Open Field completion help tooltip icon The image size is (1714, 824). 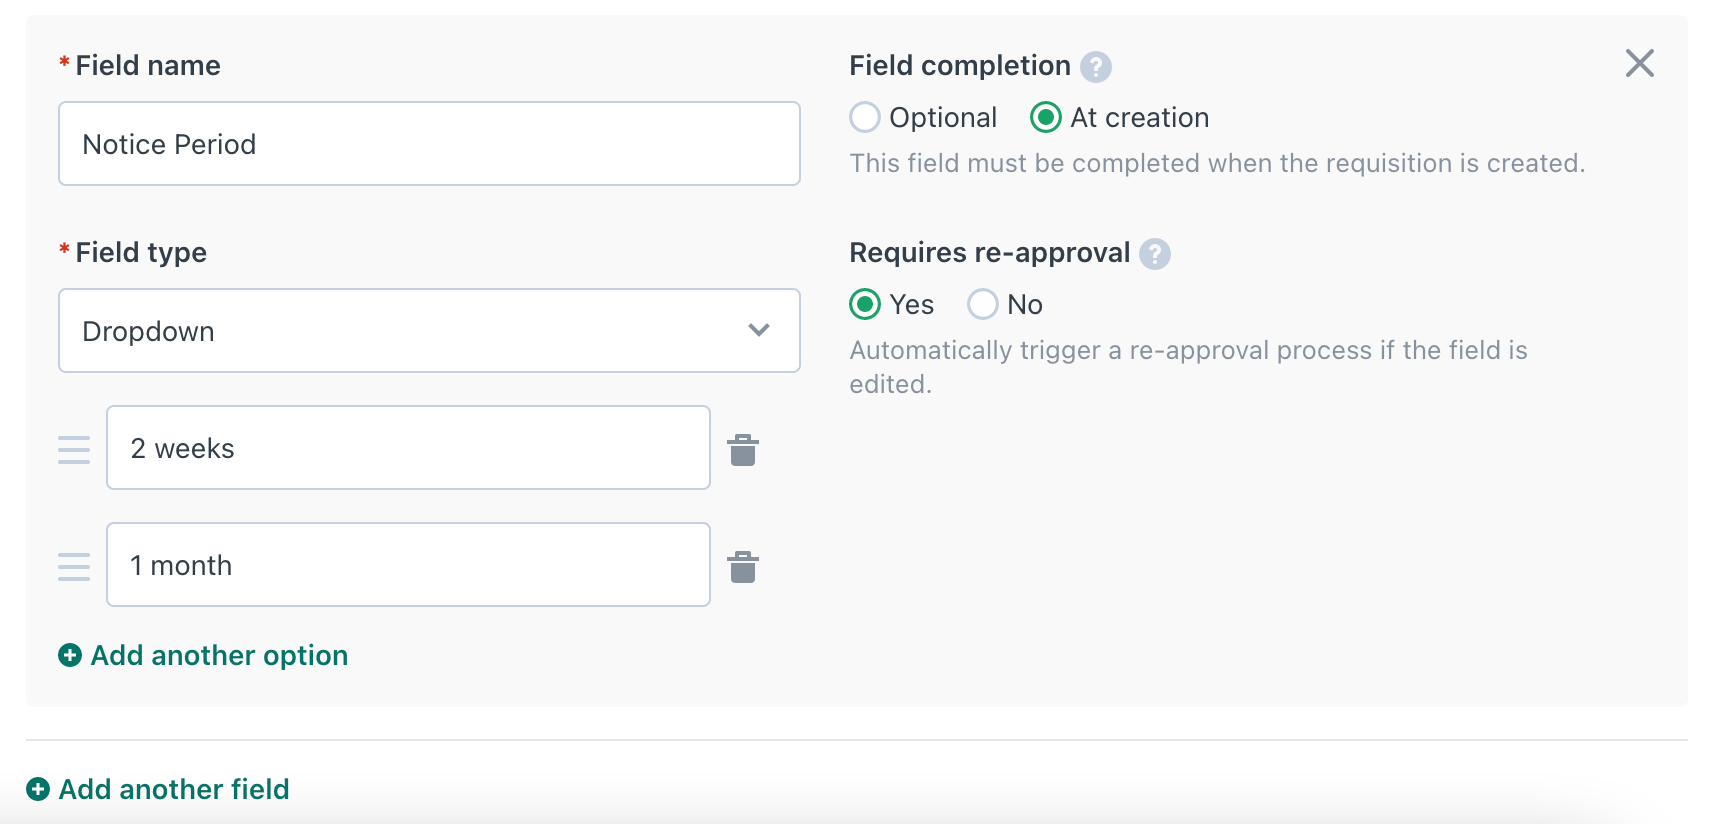pyautogui.click(x=1096, y=67)
